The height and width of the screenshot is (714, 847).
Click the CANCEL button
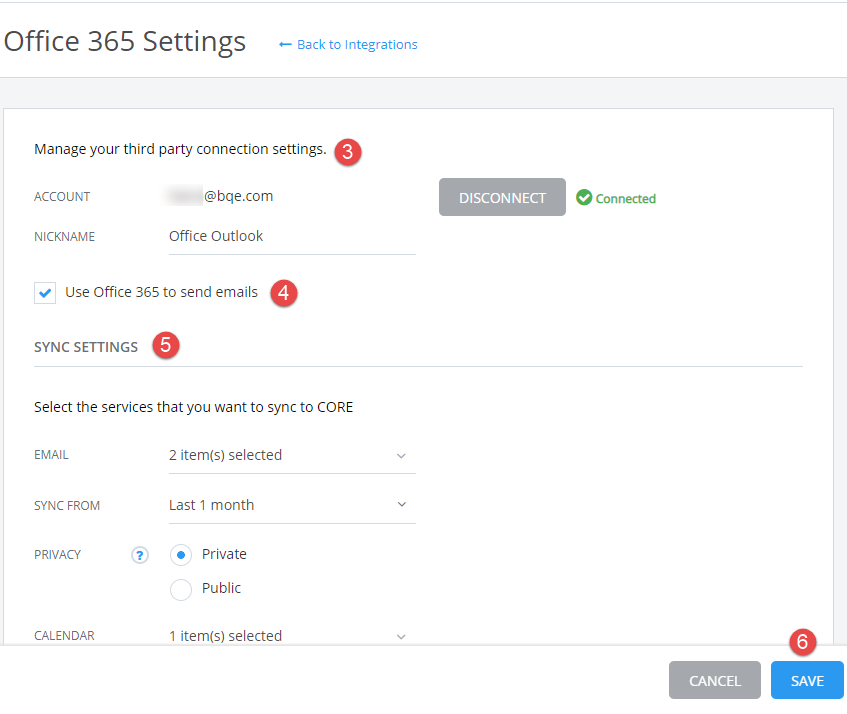click(714, 680)
